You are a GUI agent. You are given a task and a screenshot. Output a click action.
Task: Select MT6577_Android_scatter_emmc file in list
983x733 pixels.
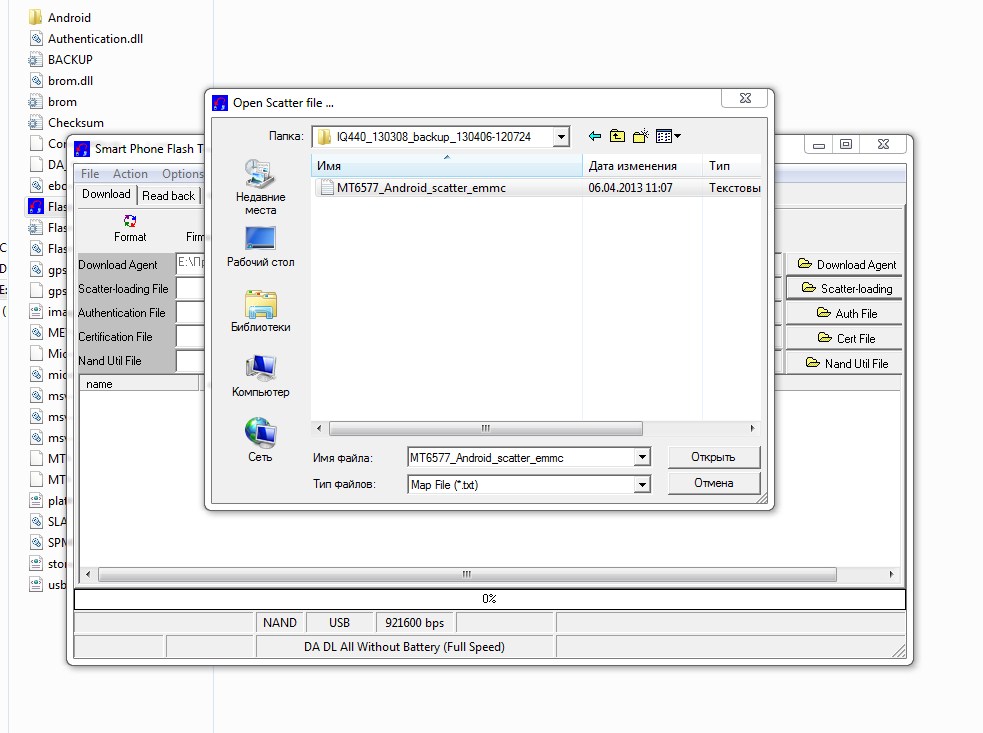[450, 187]
